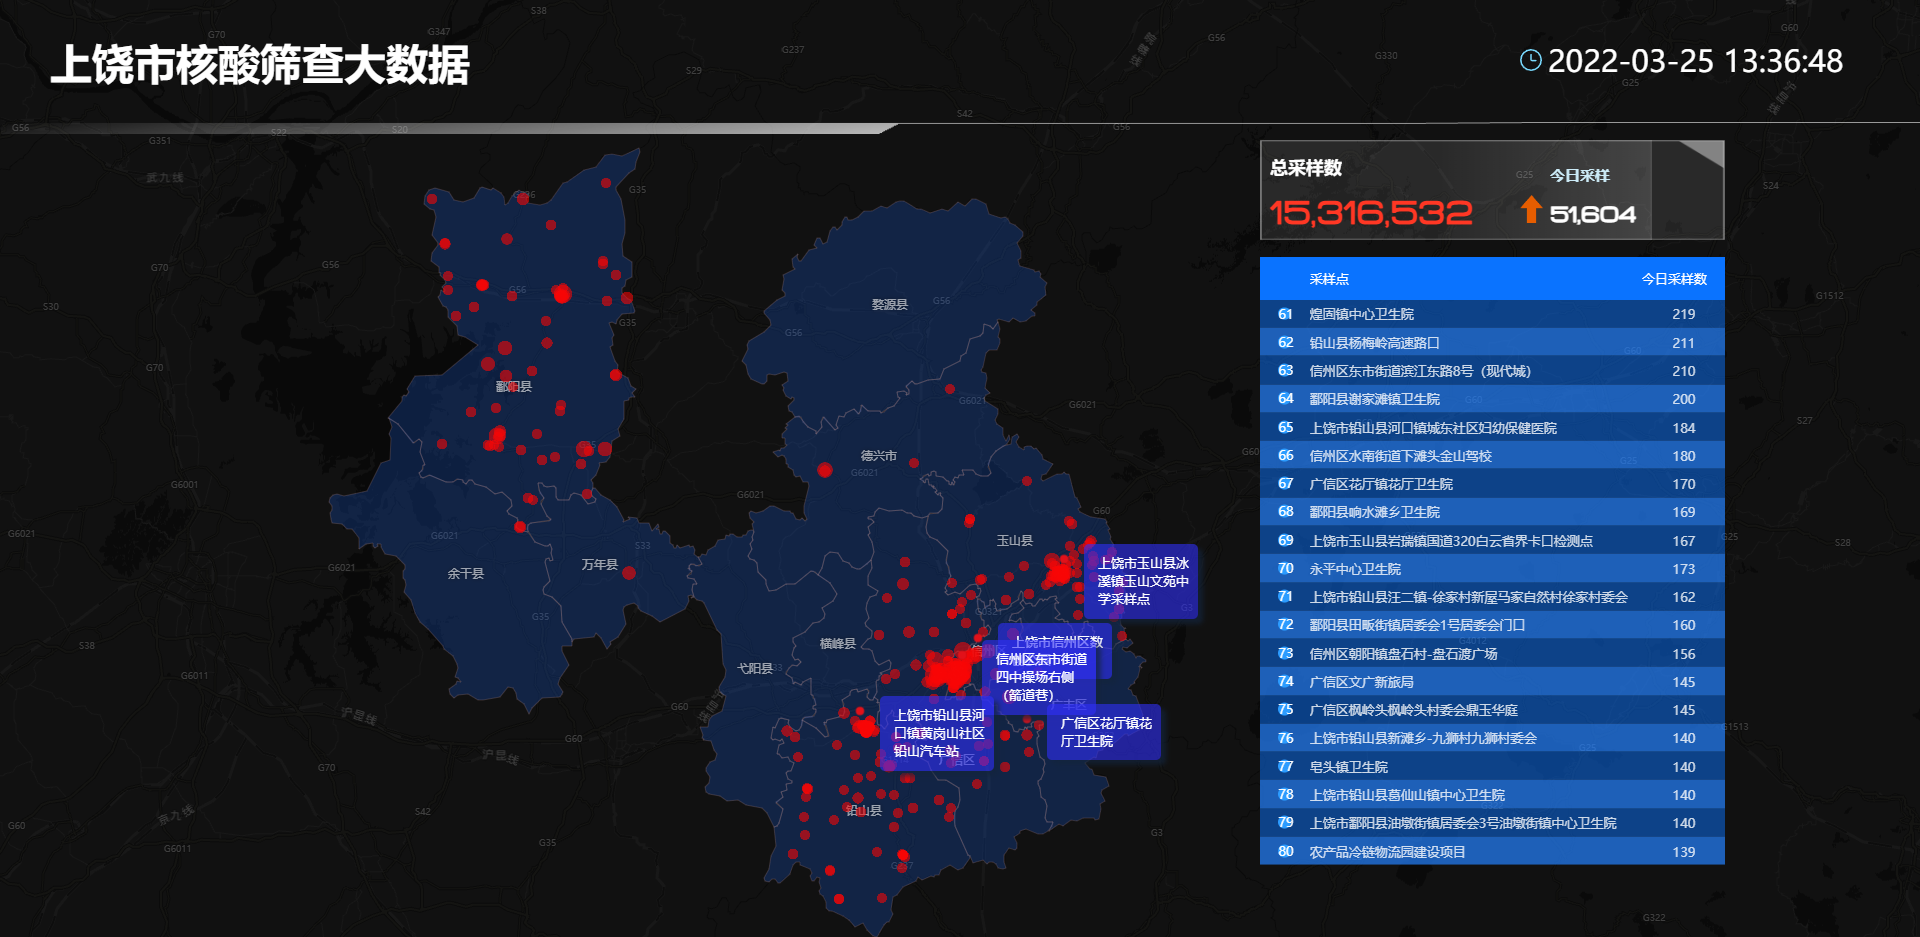
Task: Click the 万年县 county label on map
Action: [x=600, y=564]
